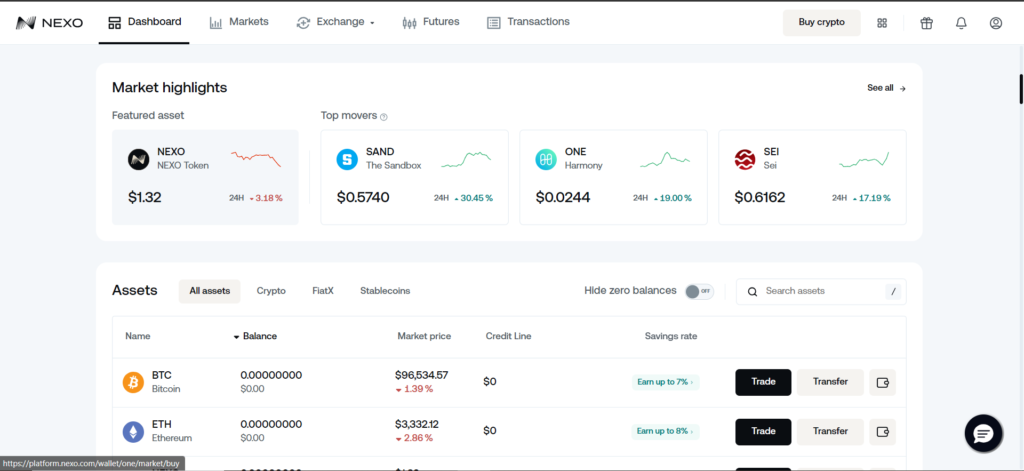Click the Bitcoin coin icon
Screen dimensions: 1024x471
(x=133, y=382)
